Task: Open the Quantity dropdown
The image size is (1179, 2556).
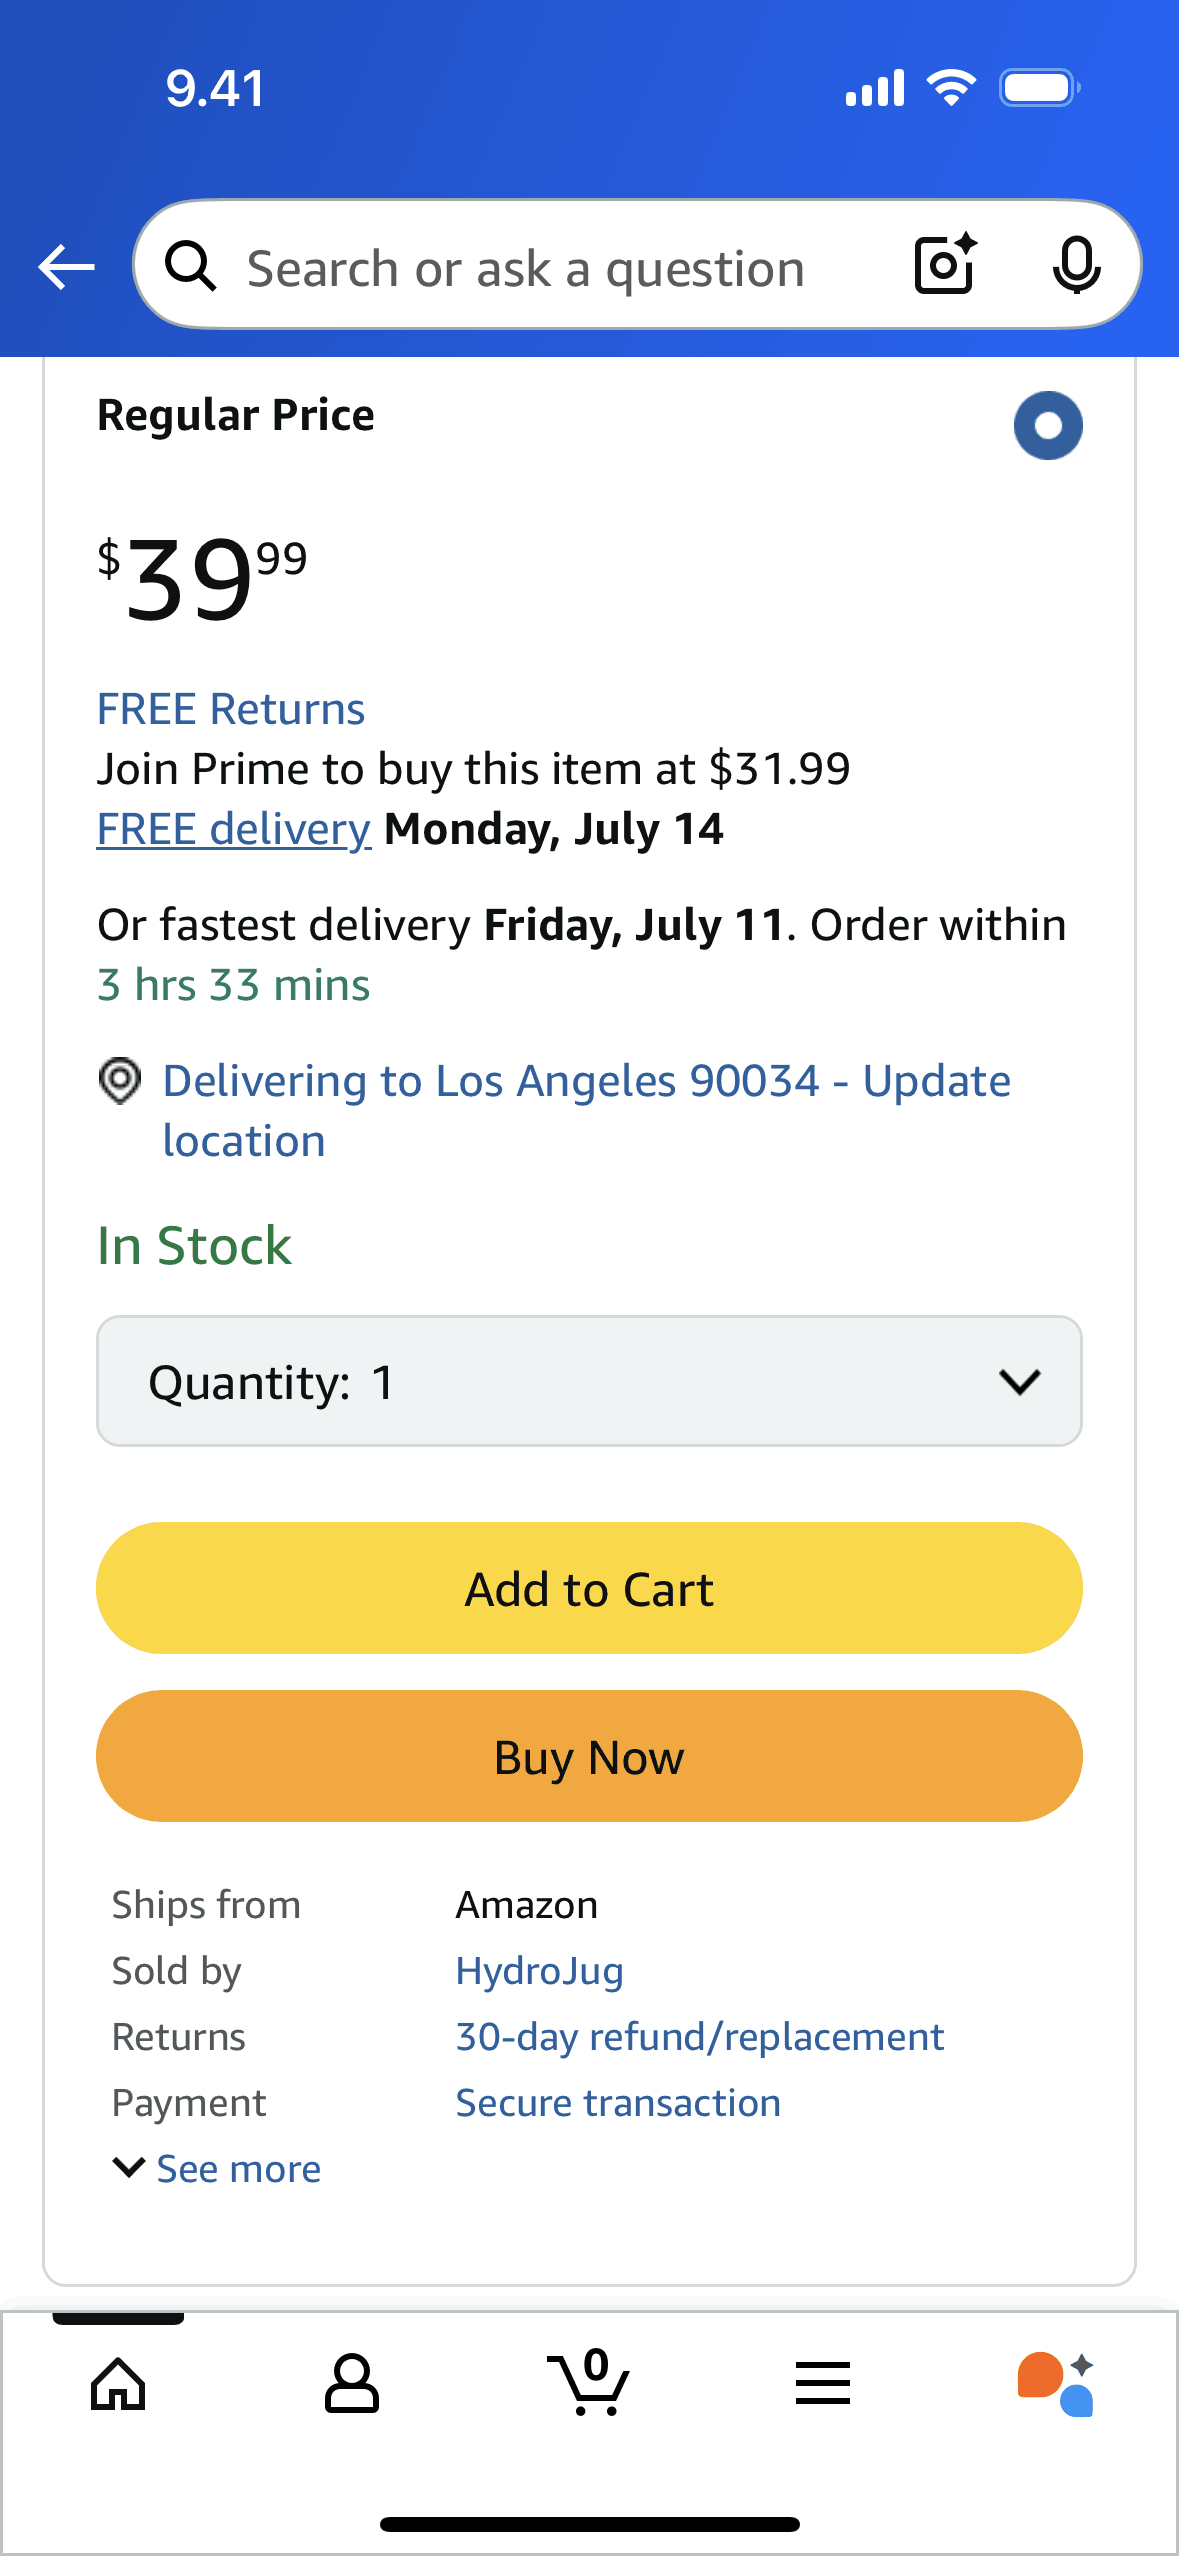Action: click(589, 1381)
